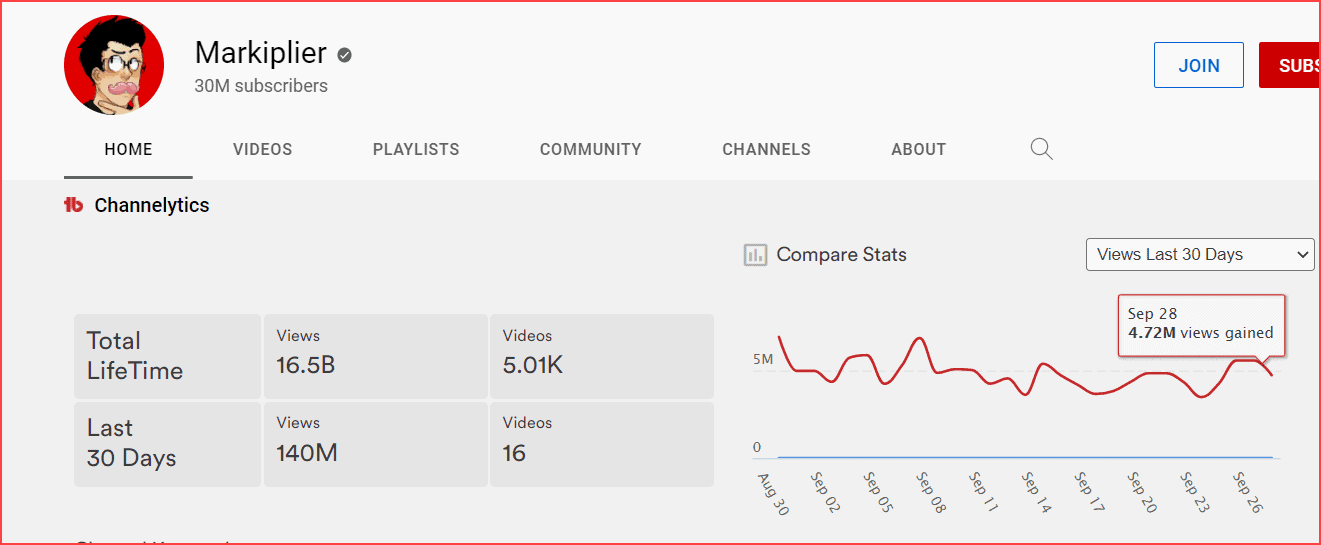Click the Compare Stats label

(x=842, y=255)
